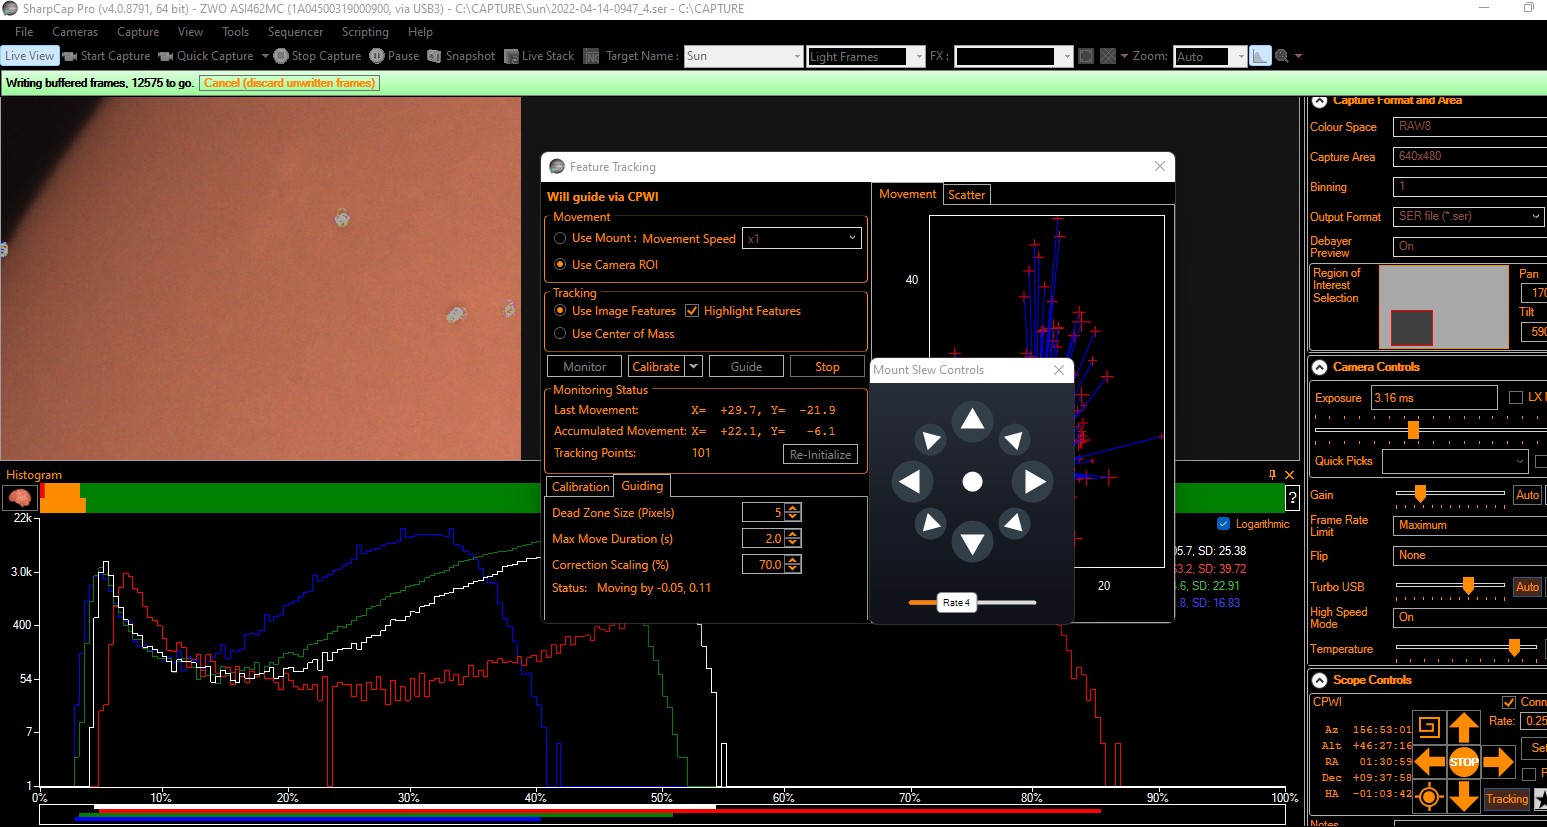Open the Quick Capture dropdown arrow
The width and height of the screenshot is (1547, 827).
[x=265, y=56]
